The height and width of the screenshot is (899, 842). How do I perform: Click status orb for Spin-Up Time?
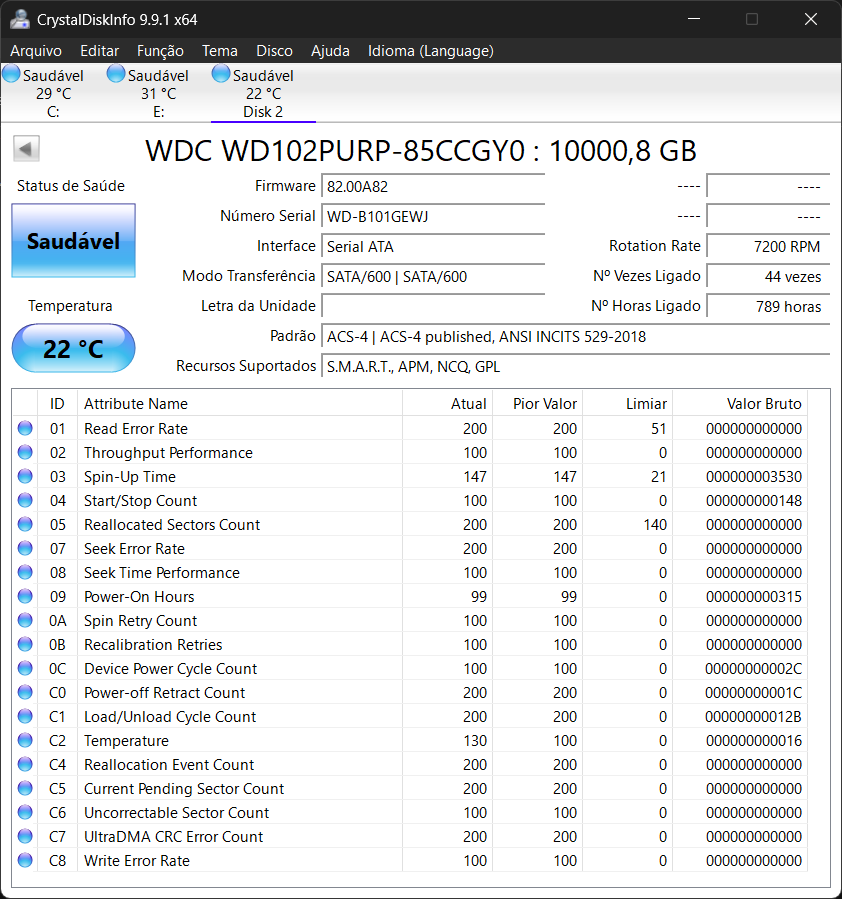pyautogui.click(x=25, y=476)
